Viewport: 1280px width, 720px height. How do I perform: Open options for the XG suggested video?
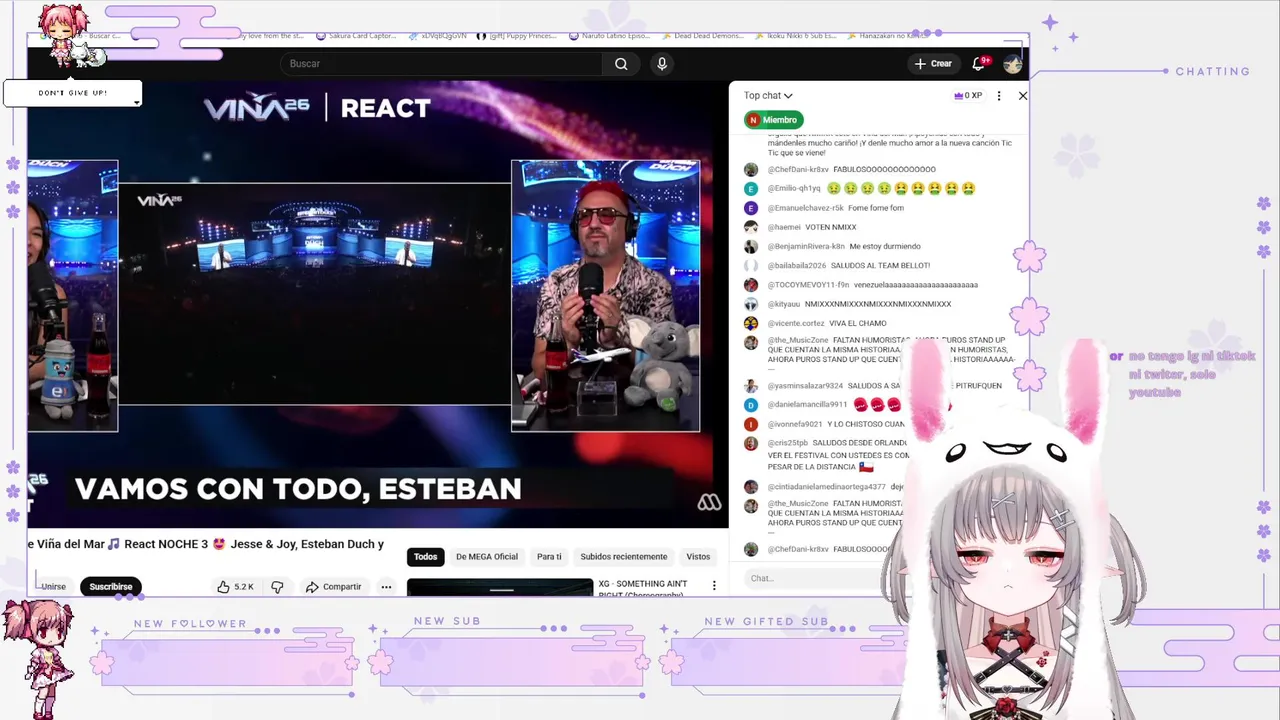point(714,586)
